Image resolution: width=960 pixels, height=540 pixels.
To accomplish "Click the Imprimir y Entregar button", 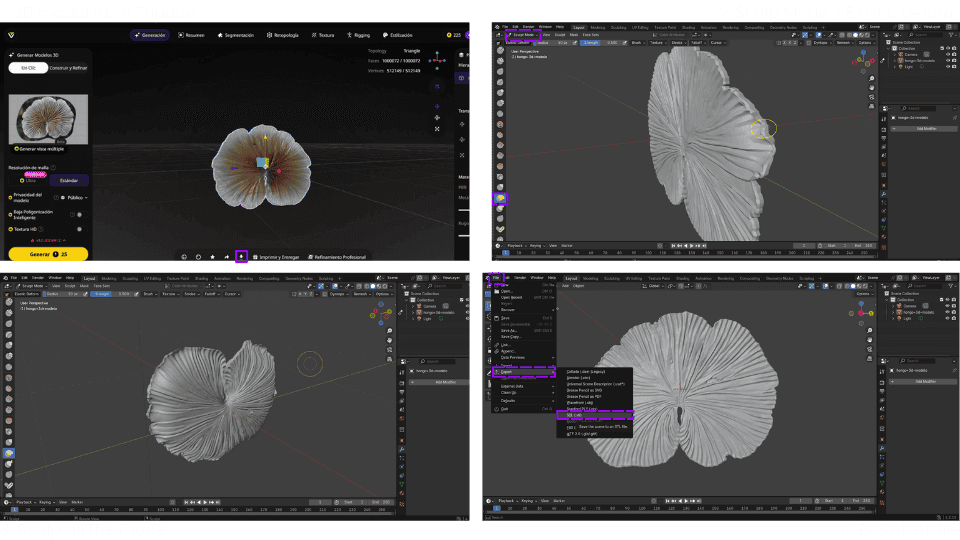I will [x=275, y=256].
